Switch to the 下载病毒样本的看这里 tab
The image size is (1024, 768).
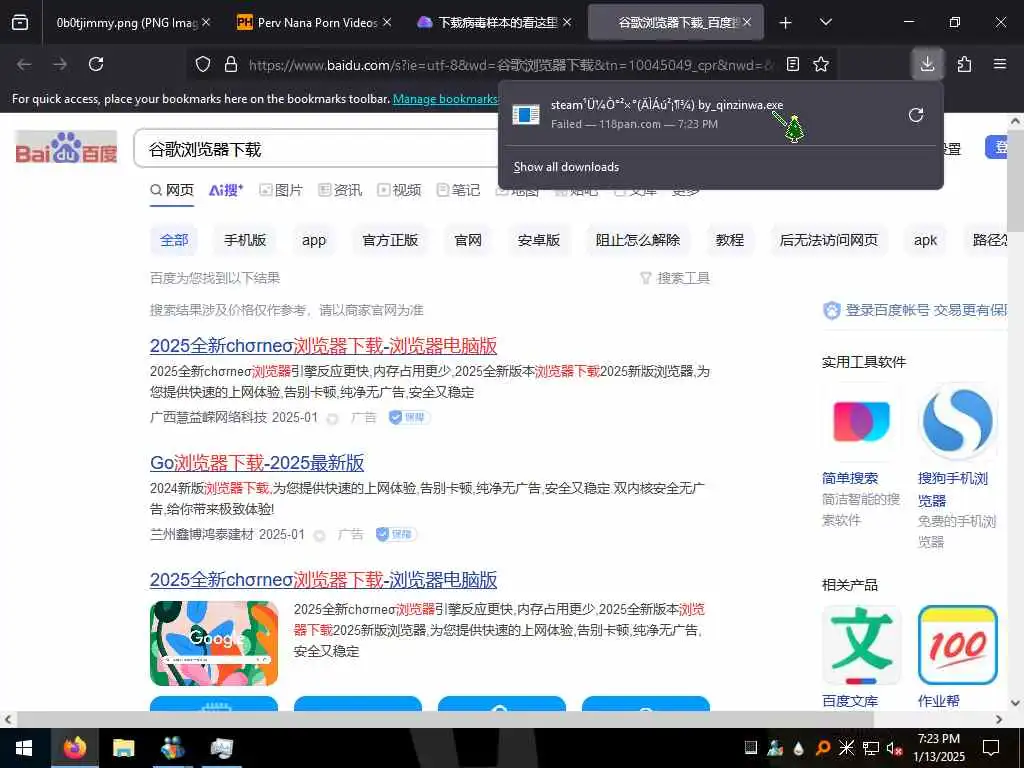coord(494,22)
